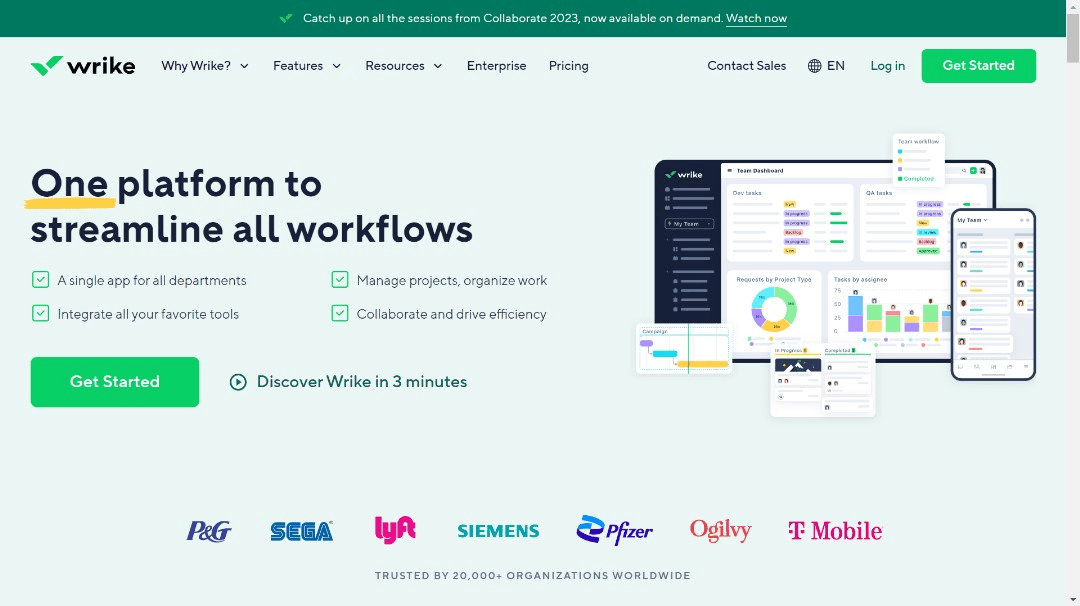Screen dimensions: 1080x606
Task: Open the Pricing page from the navbar
Action: pos(568,65)
